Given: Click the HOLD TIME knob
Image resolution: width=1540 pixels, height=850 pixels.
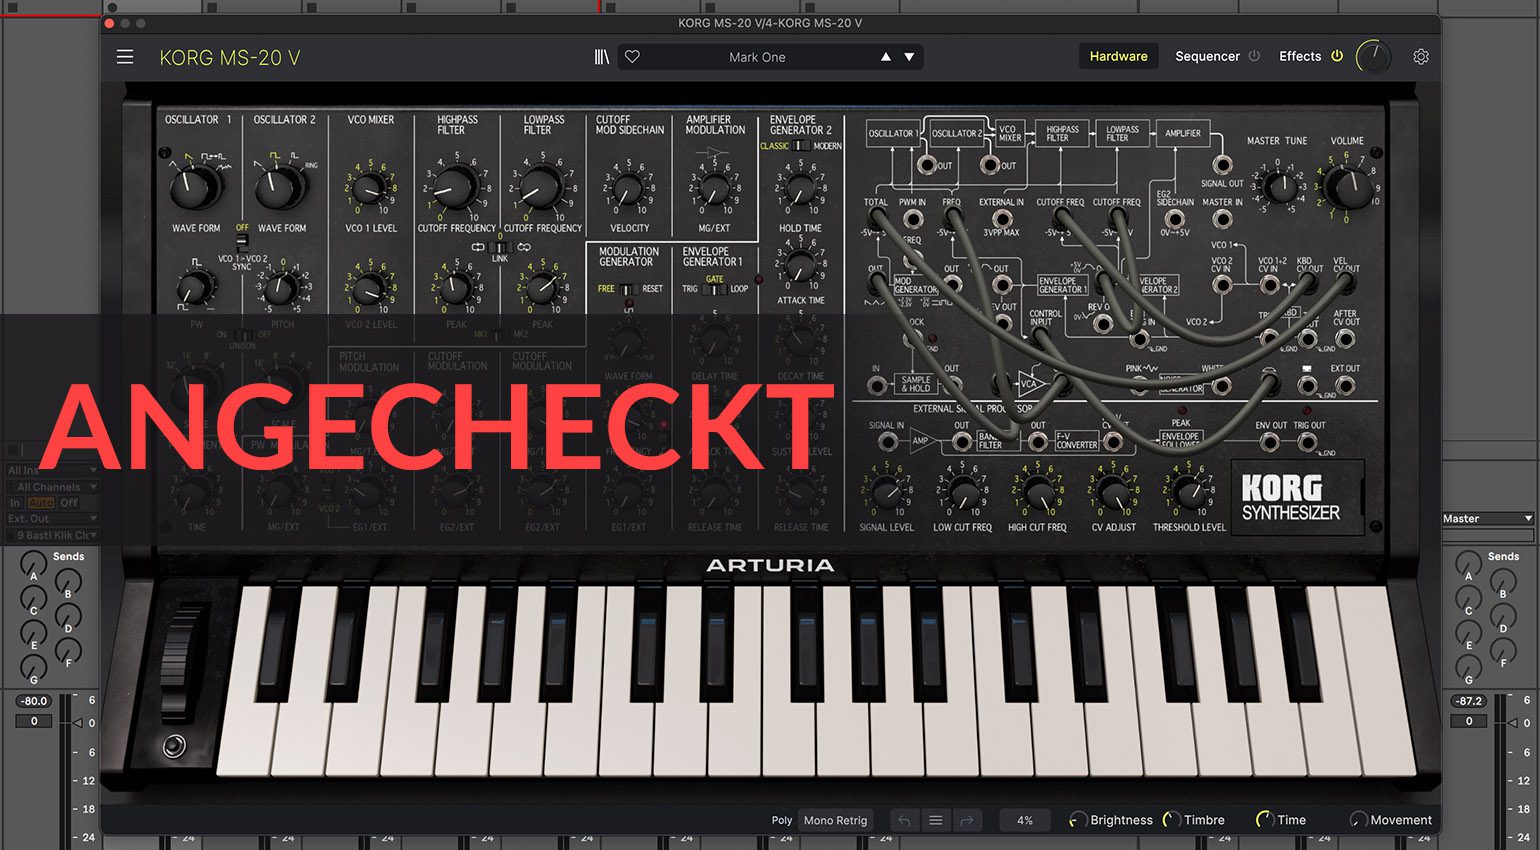Looking at the screenshot, I should [x=799, y=189].
